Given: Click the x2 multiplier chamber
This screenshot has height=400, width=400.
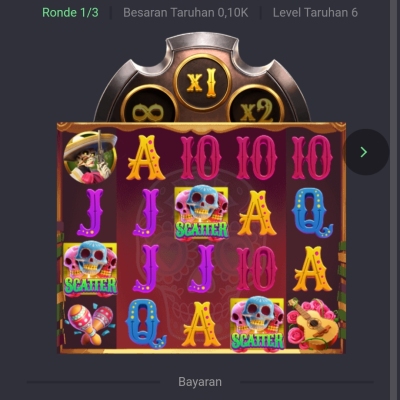Looking at the screenshot, I should (257, 104).
